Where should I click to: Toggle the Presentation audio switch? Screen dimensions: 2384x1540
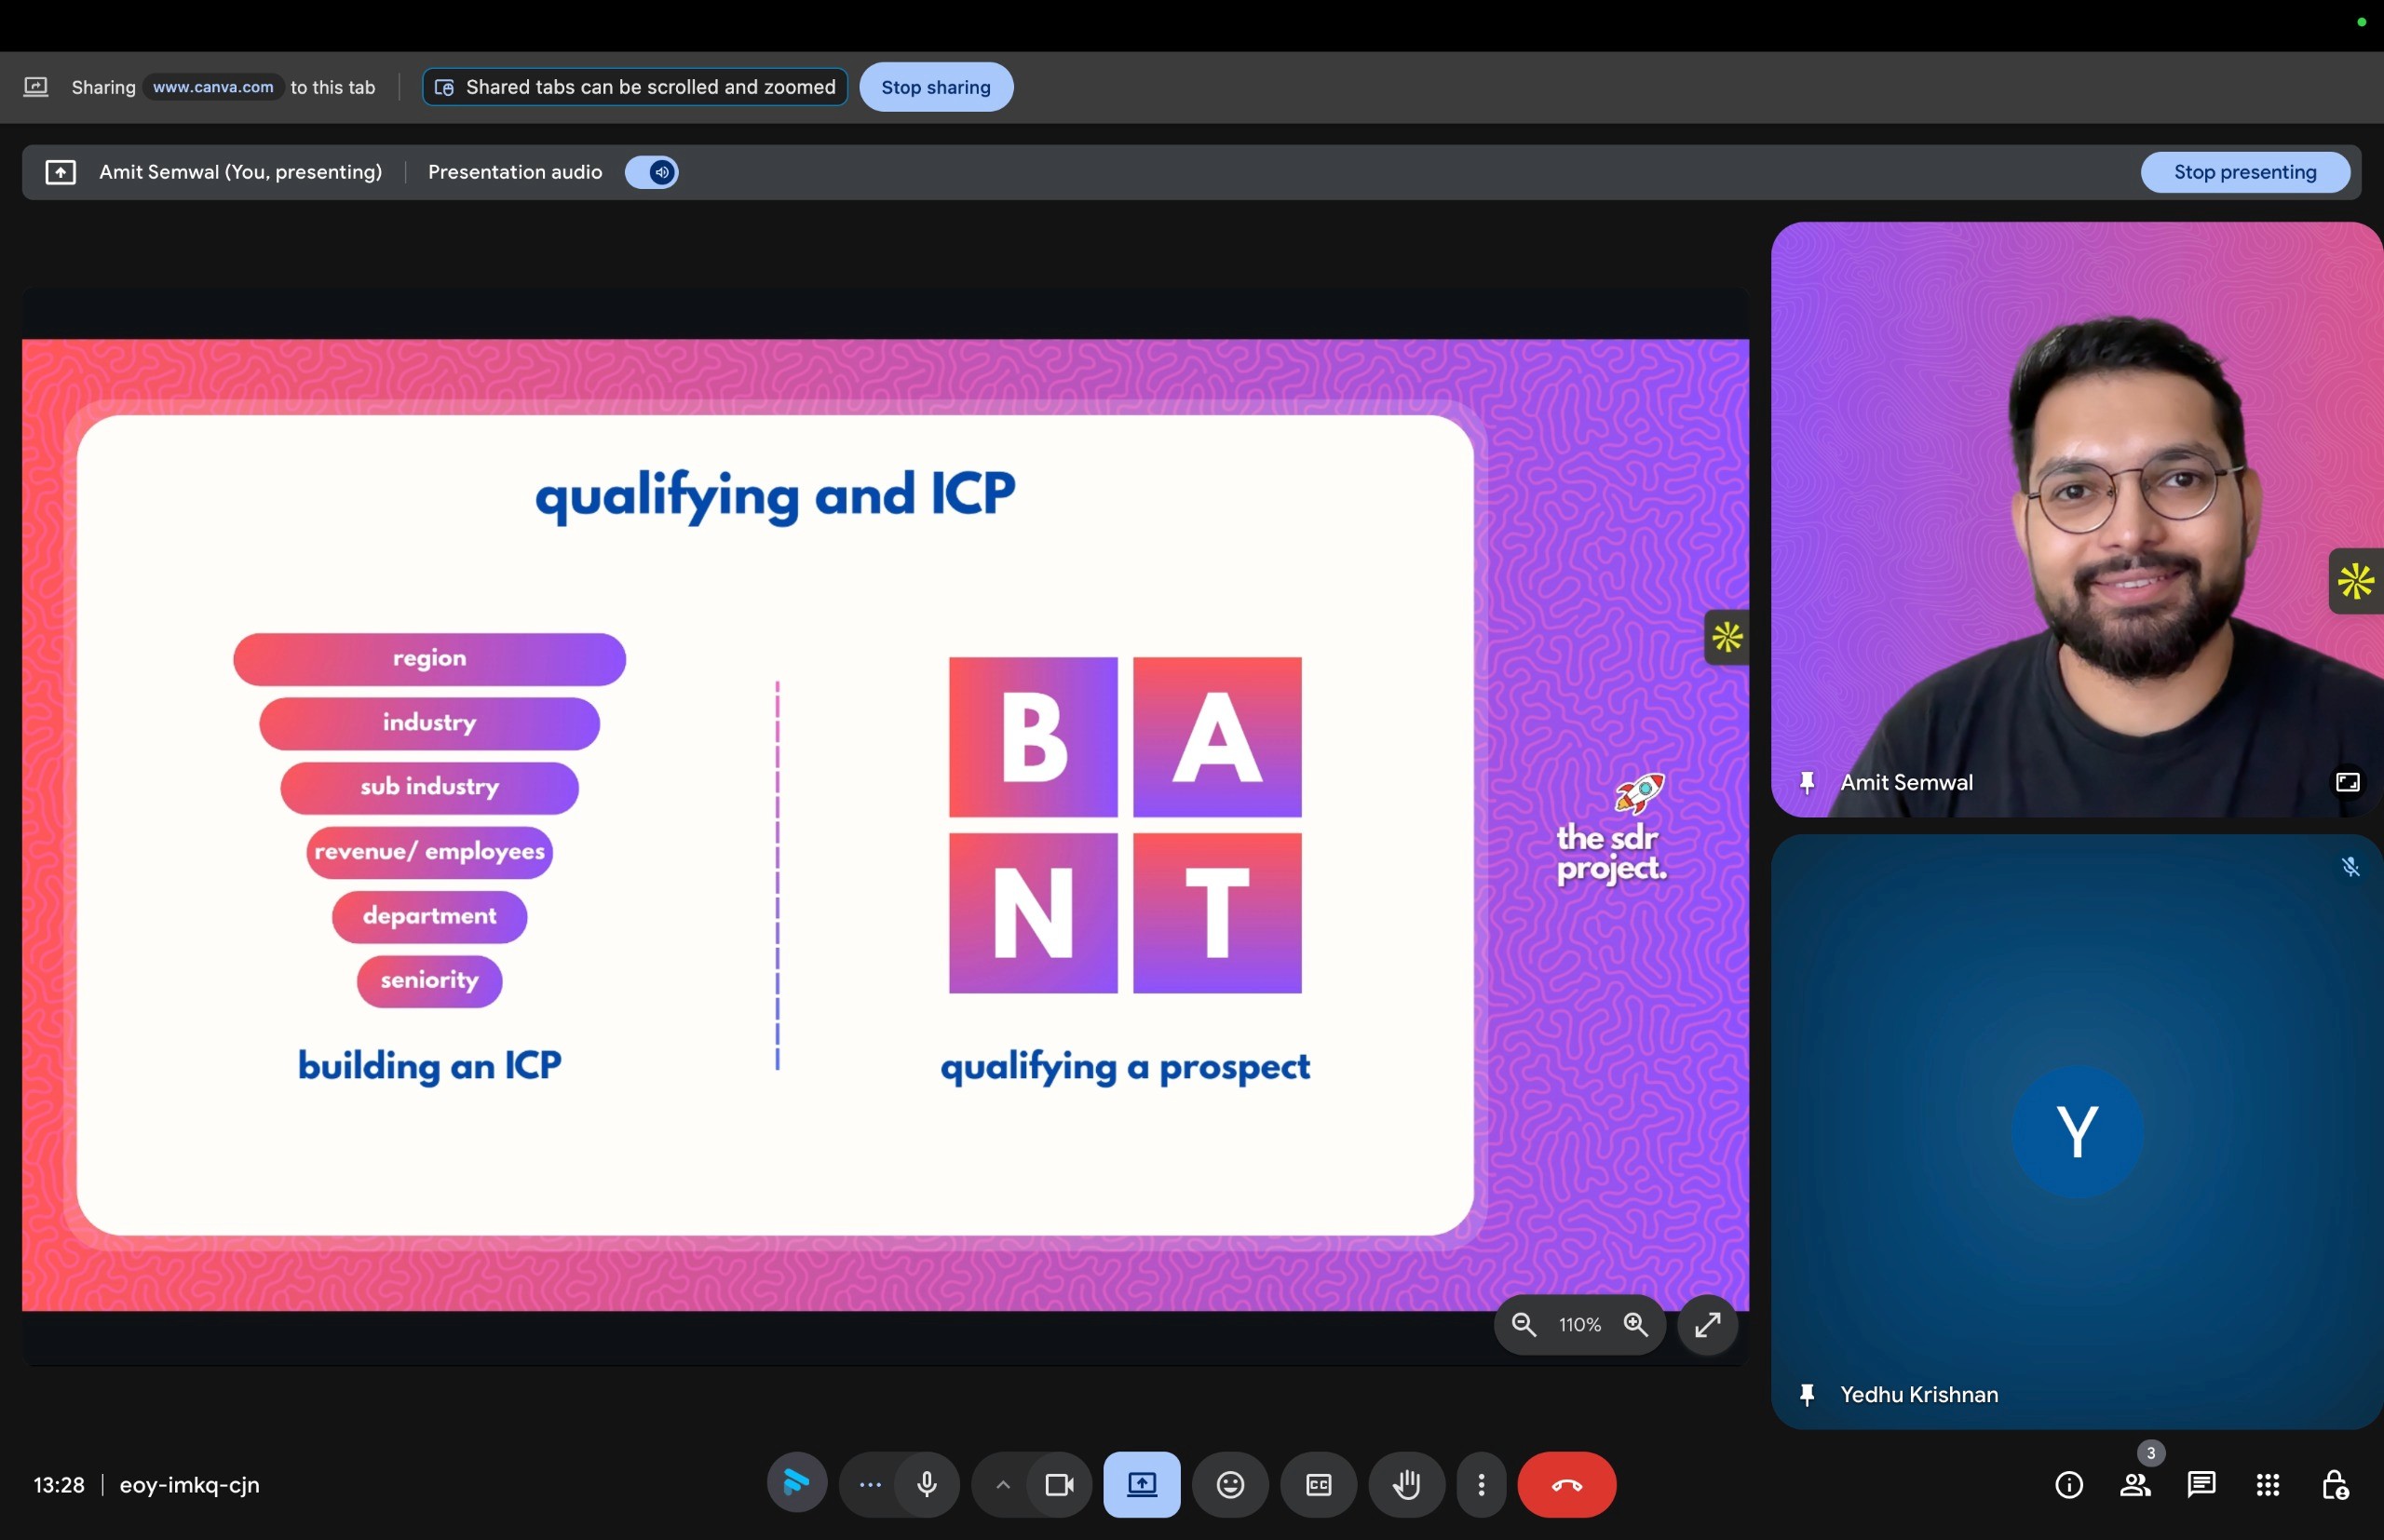click(651, 172)
